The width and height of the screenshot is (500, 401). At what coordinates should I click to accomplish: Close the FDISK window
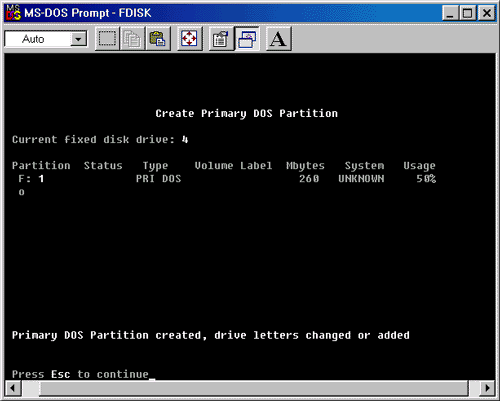point(487,13)
